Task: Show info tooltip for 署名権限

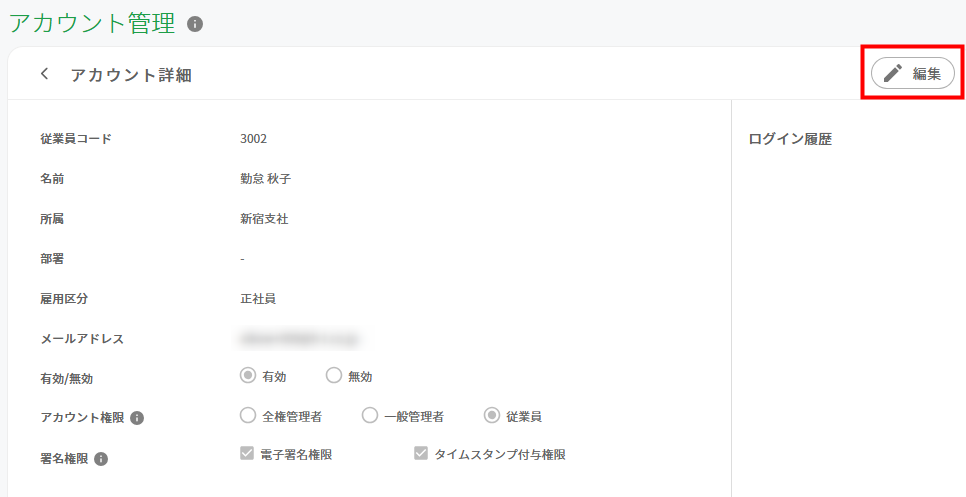Action: click(101, 459)
